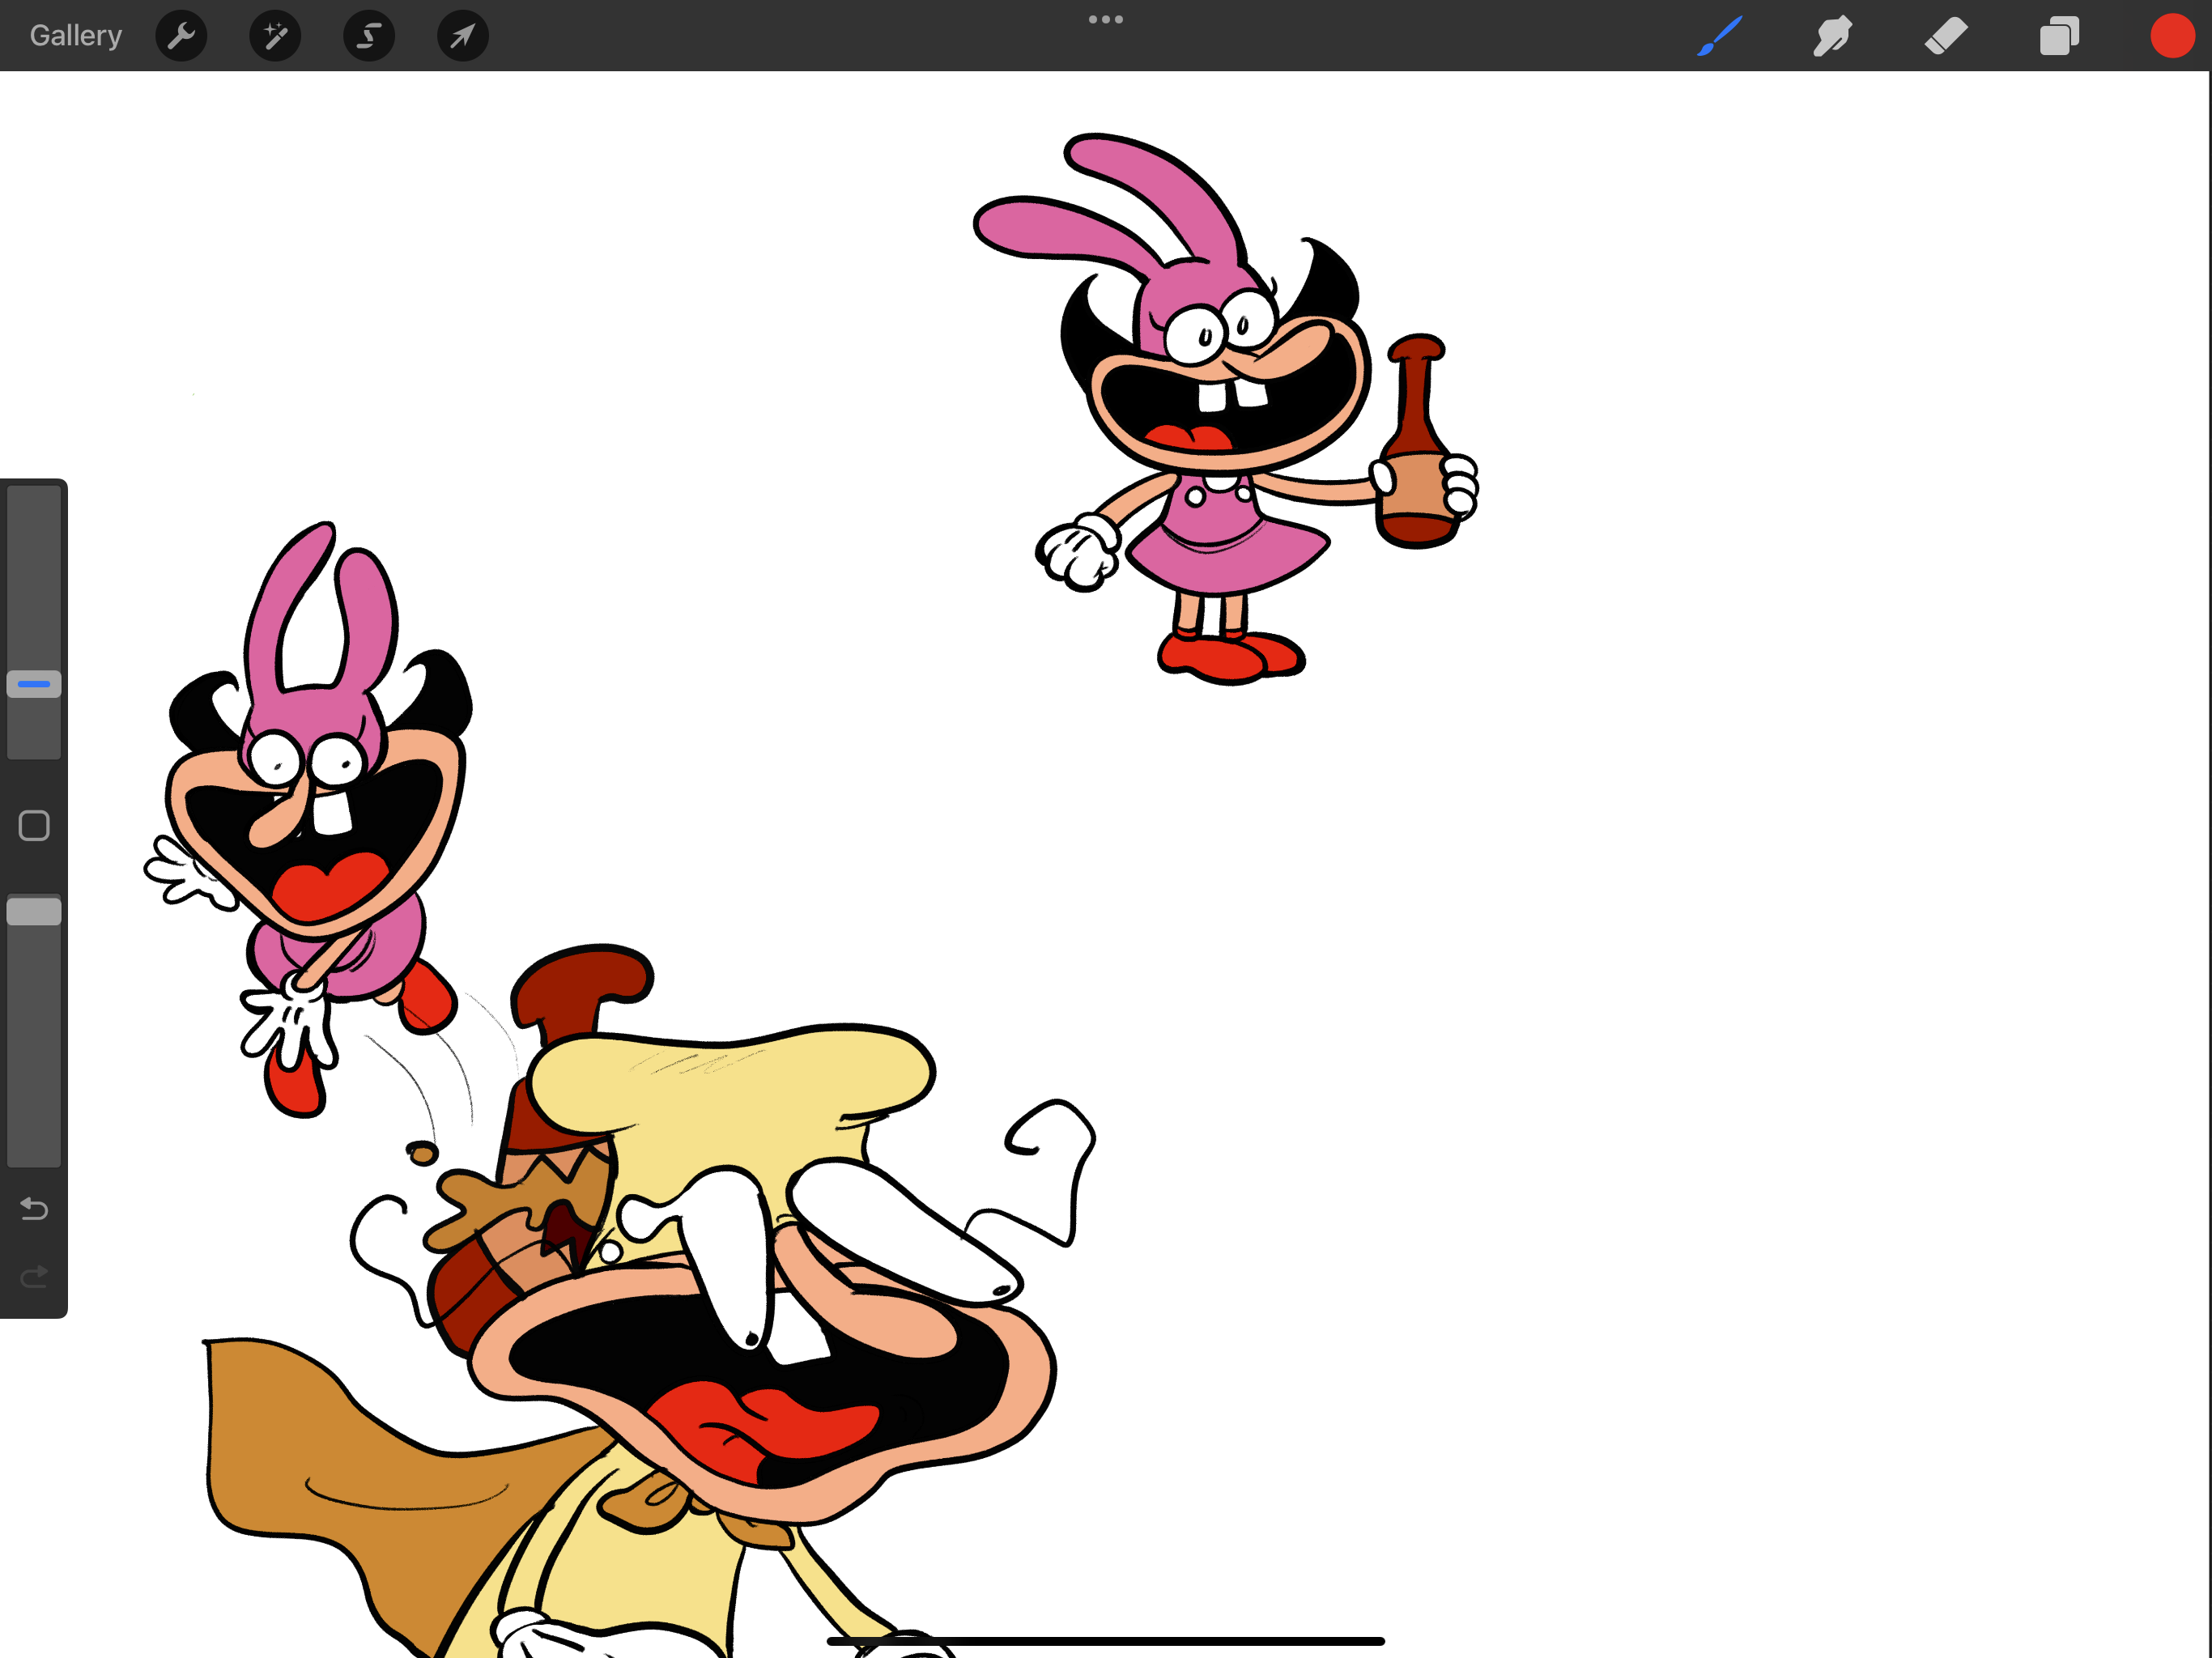This screenshot has width=2212, height=1658.
Task: Tap the Modify square button in sidebar
Action: [x=34, y=826]
